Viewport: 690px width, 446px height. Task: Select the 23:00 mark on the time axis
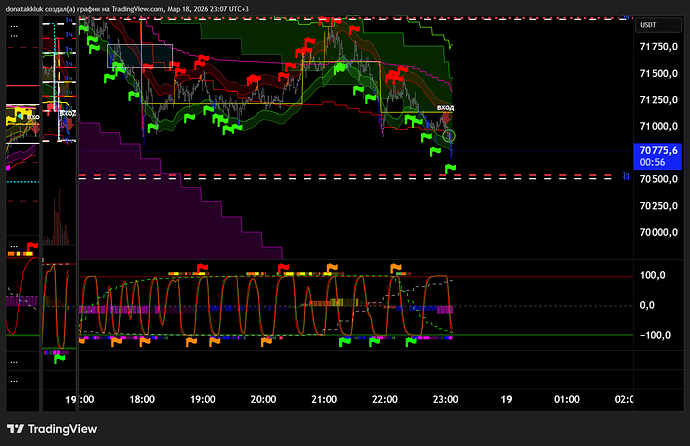[444, 398]
